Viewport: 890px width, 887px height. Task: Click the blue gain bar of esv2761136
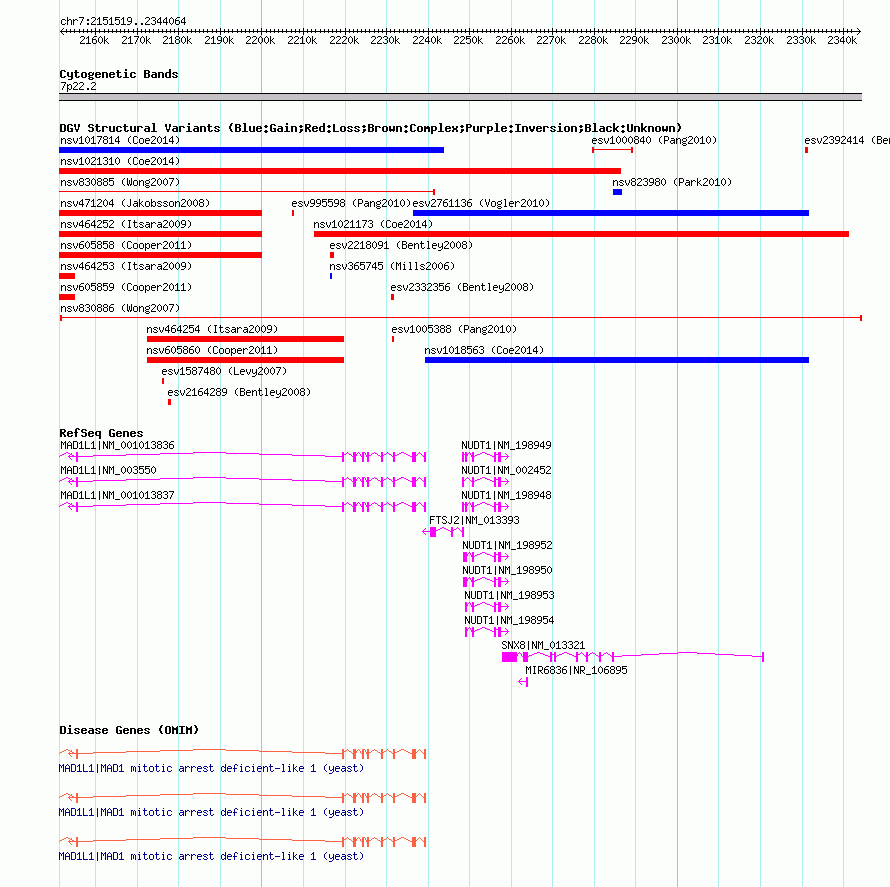pyautogui.click(x=611, y=213)
